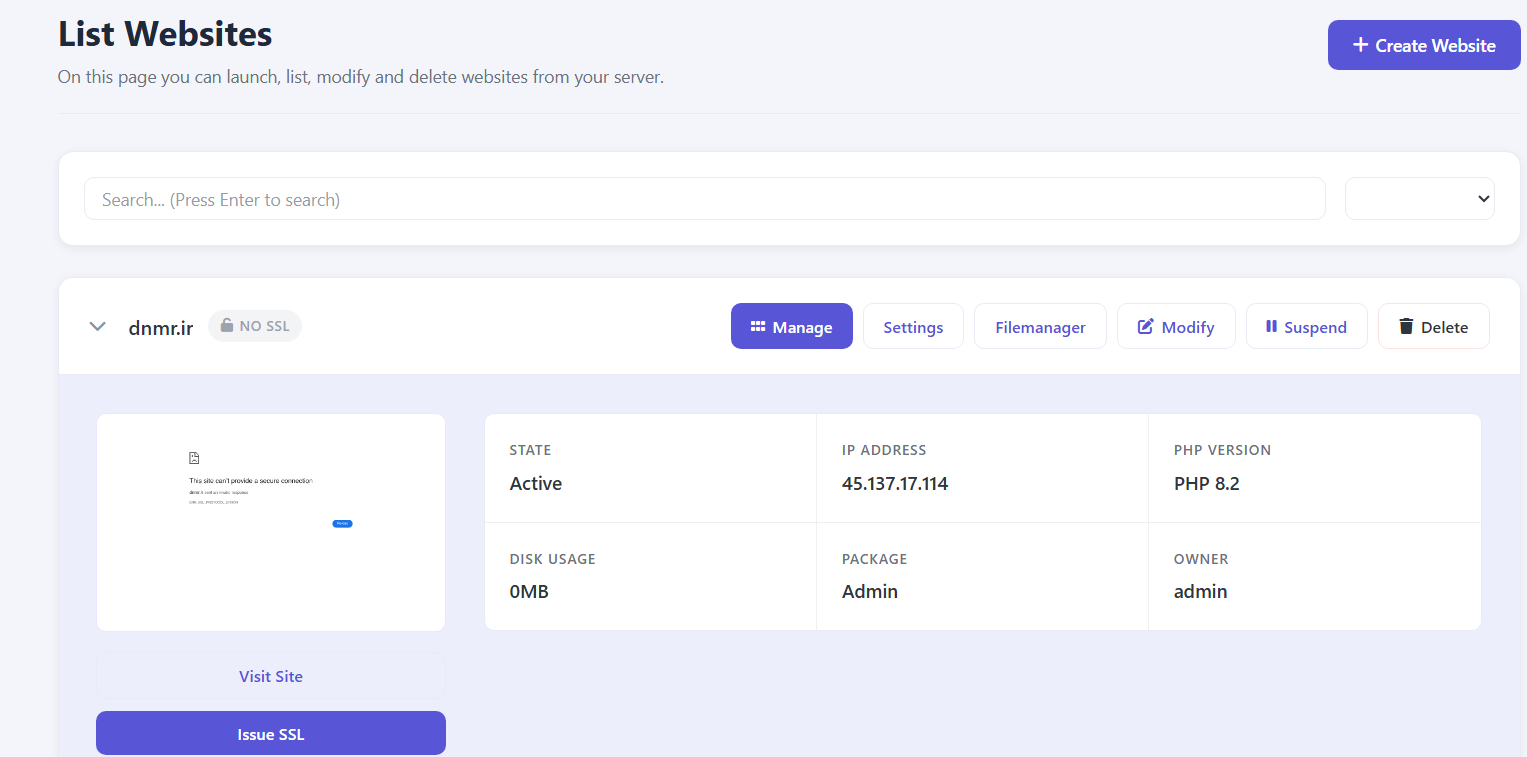Open the filter dropdown next to search
The height and width of the screenshot is (757, 1527).
click(1420, 199)
